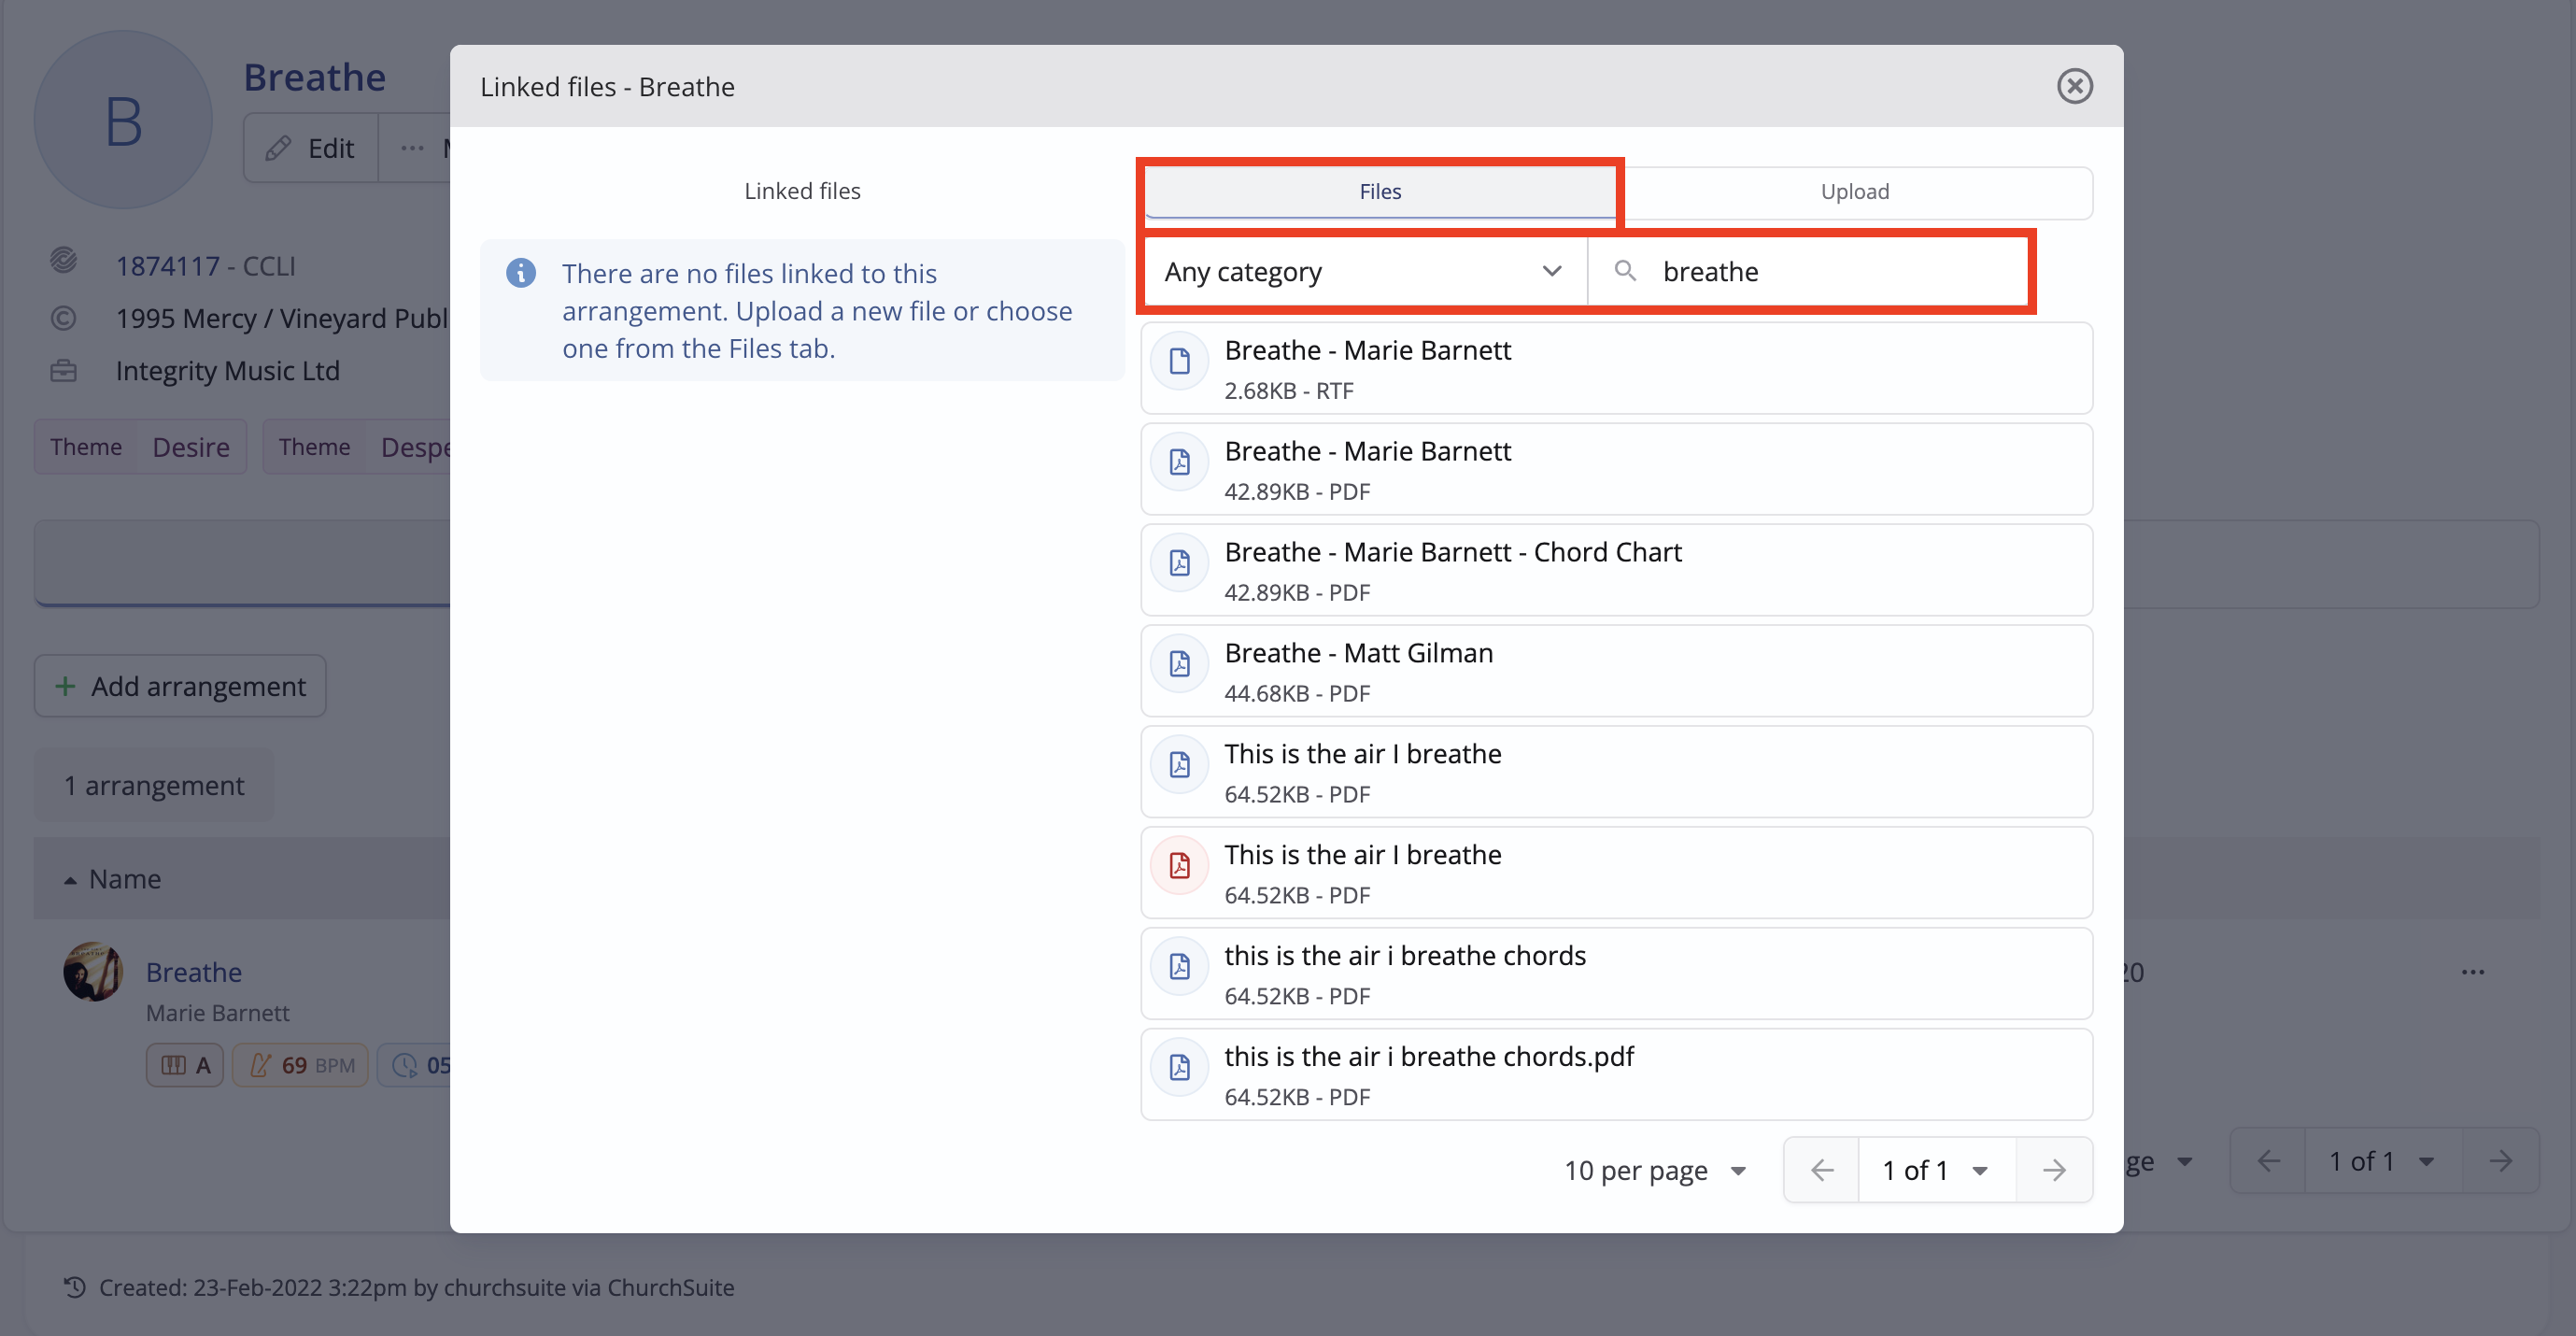Screen dimensions: 2576x1336
Task: Click the Breathe song title
Action: 314,77
